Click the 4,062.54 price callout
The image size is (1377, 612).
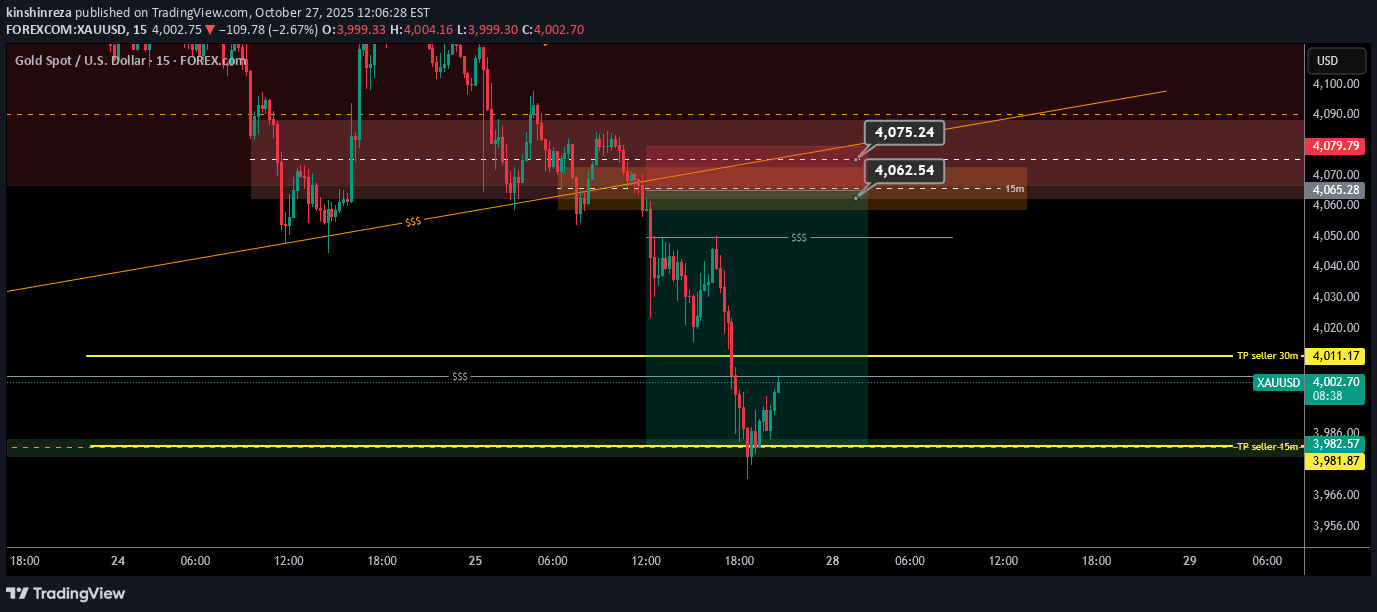click(904, 171)
